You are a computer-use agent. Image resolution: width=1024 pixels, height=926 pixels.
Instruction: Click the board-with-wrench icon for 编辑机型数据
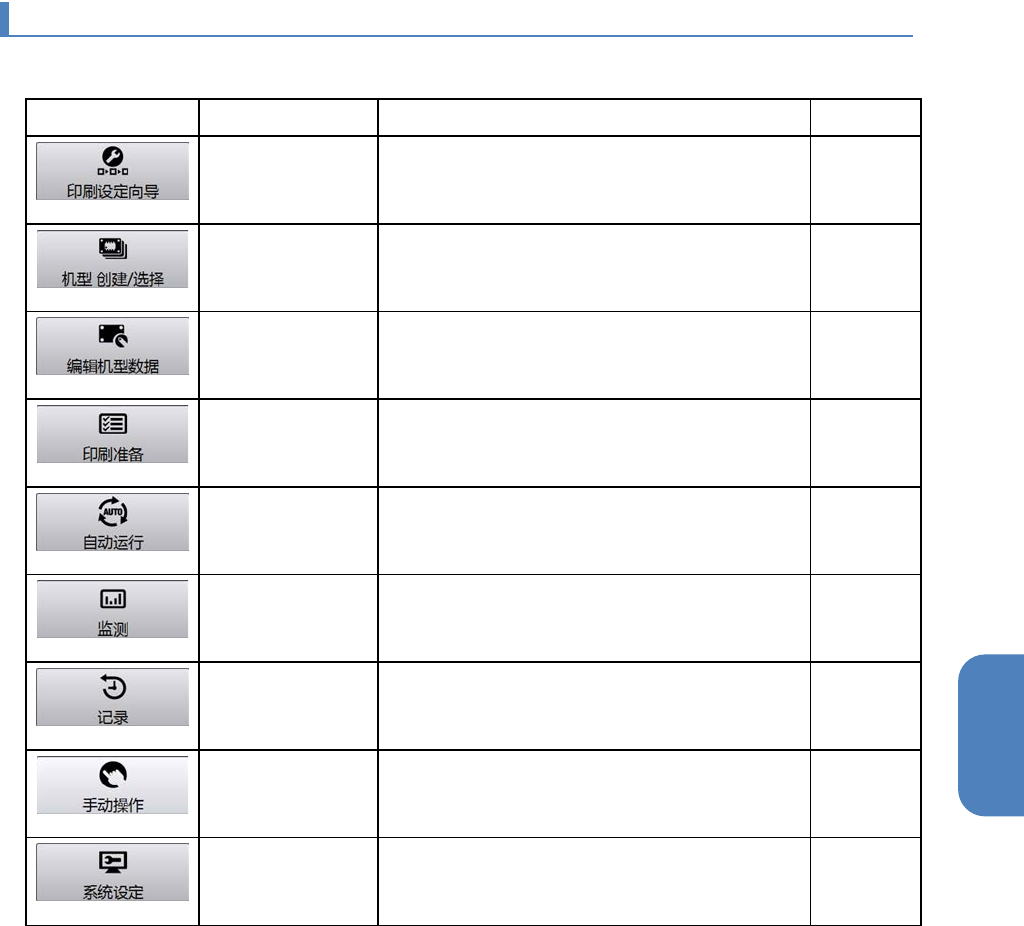113,336
